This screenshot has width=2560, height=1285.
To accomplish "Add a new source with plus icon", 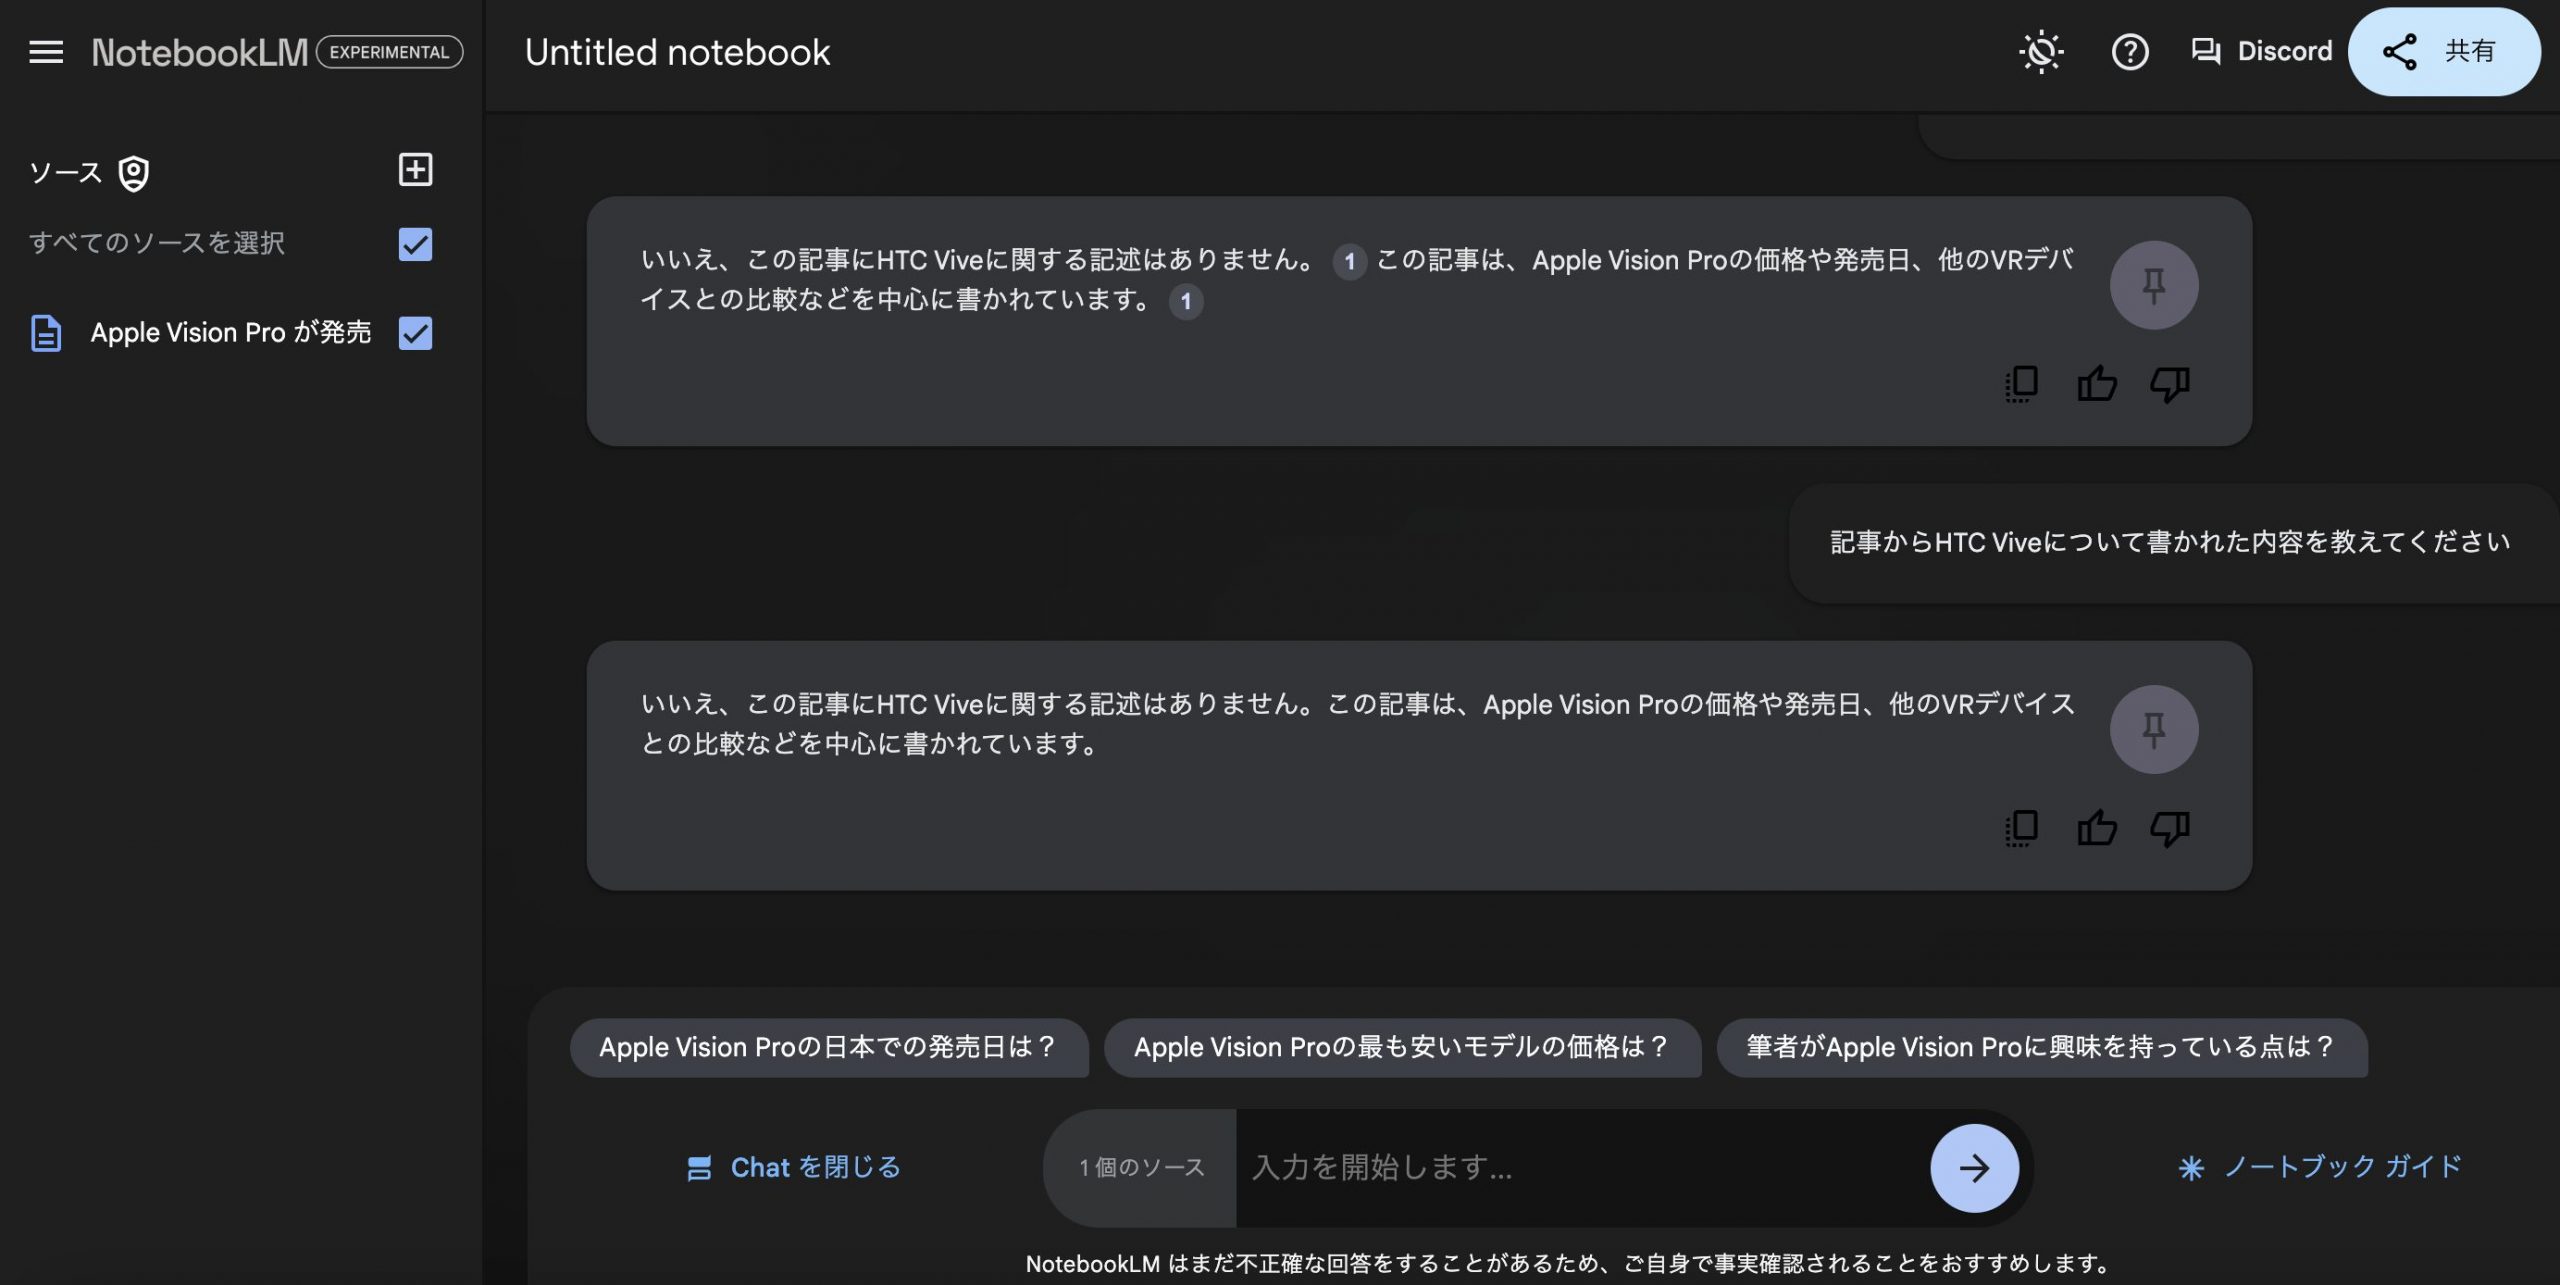I will coord(415,170).
